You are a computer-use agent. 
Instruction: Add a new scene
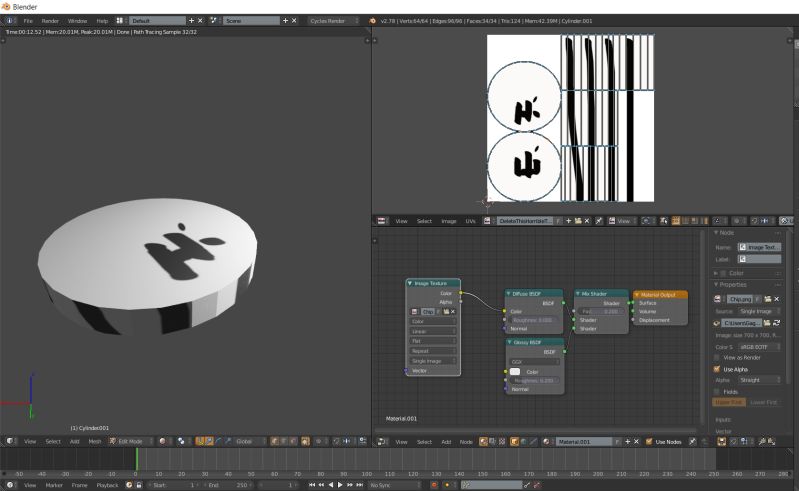[x=285, y=21]
